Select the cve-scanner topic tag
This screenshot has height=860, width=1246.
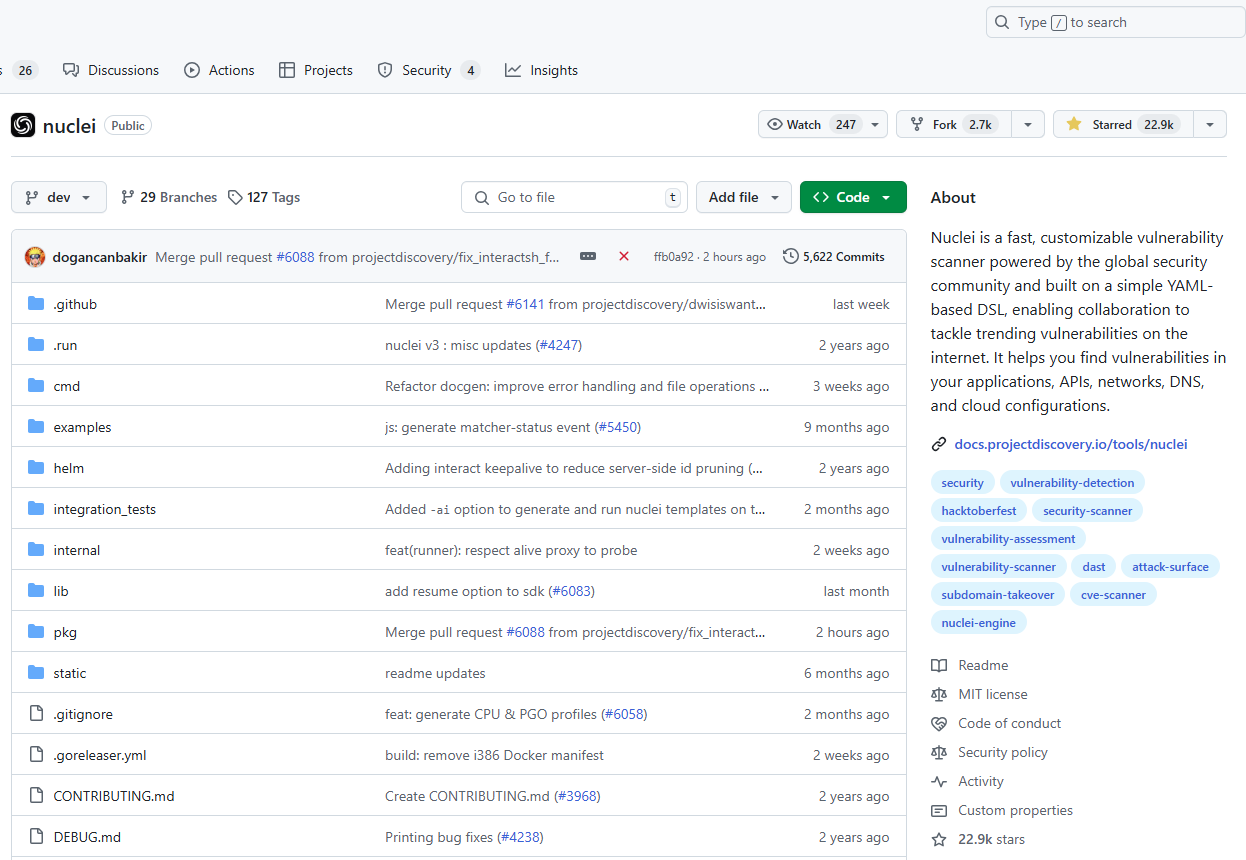click(1113, 595)
